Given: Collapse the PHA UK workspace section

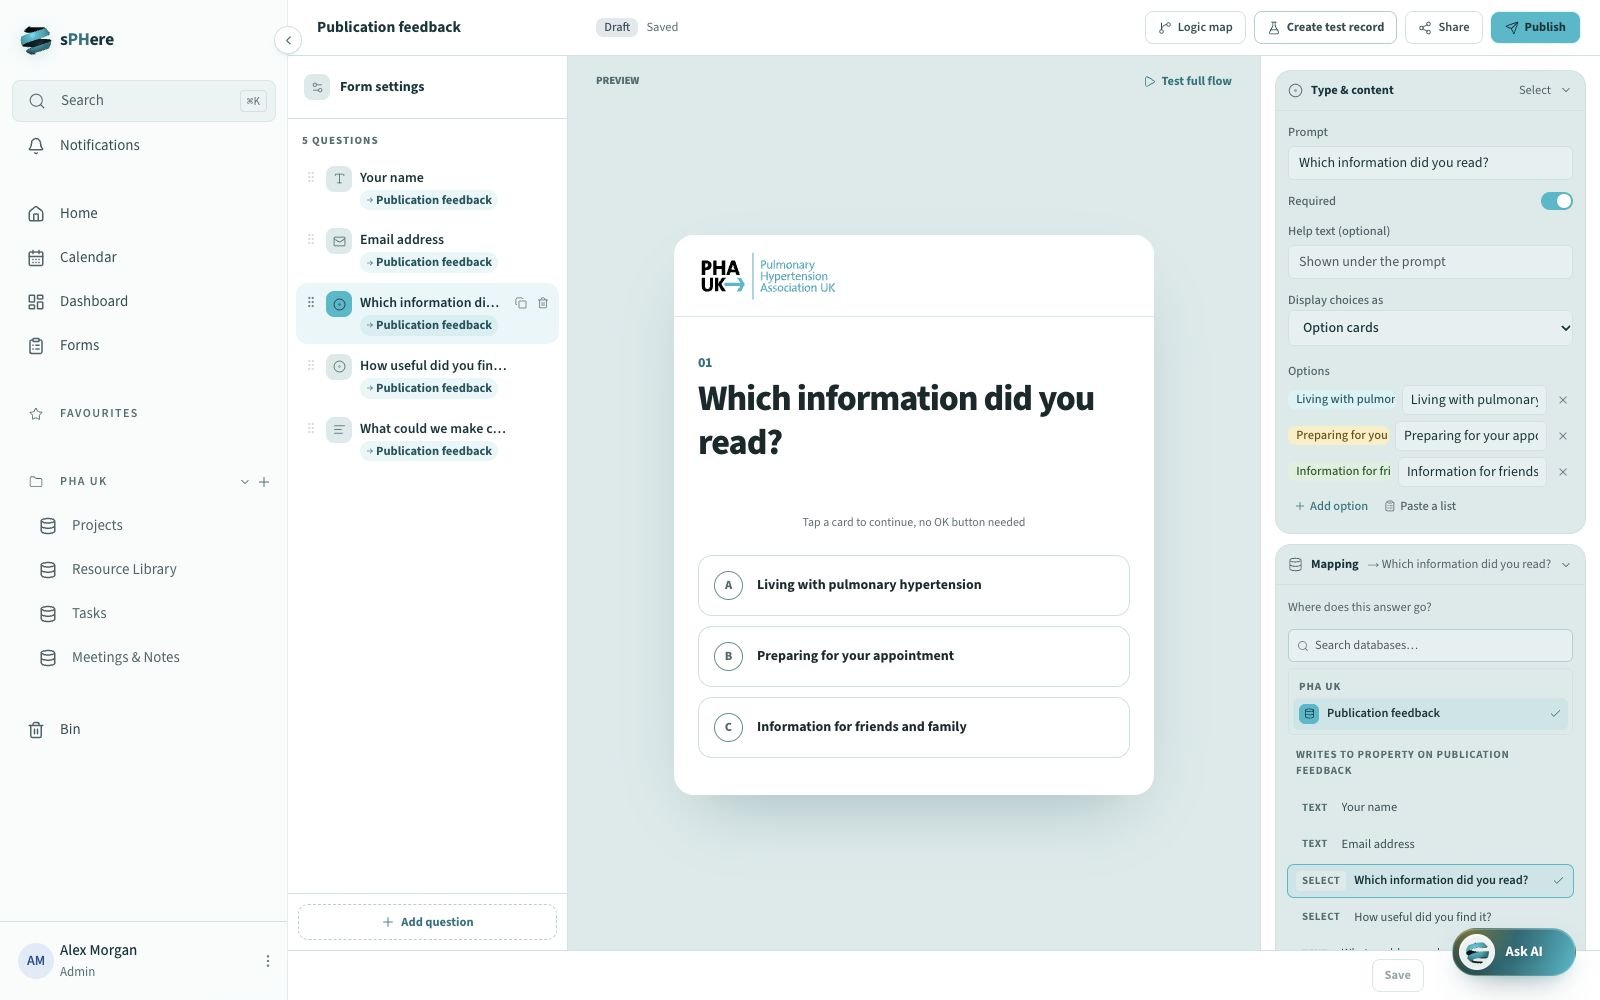Looking at the screenshot, I should (x=244, y=481).
